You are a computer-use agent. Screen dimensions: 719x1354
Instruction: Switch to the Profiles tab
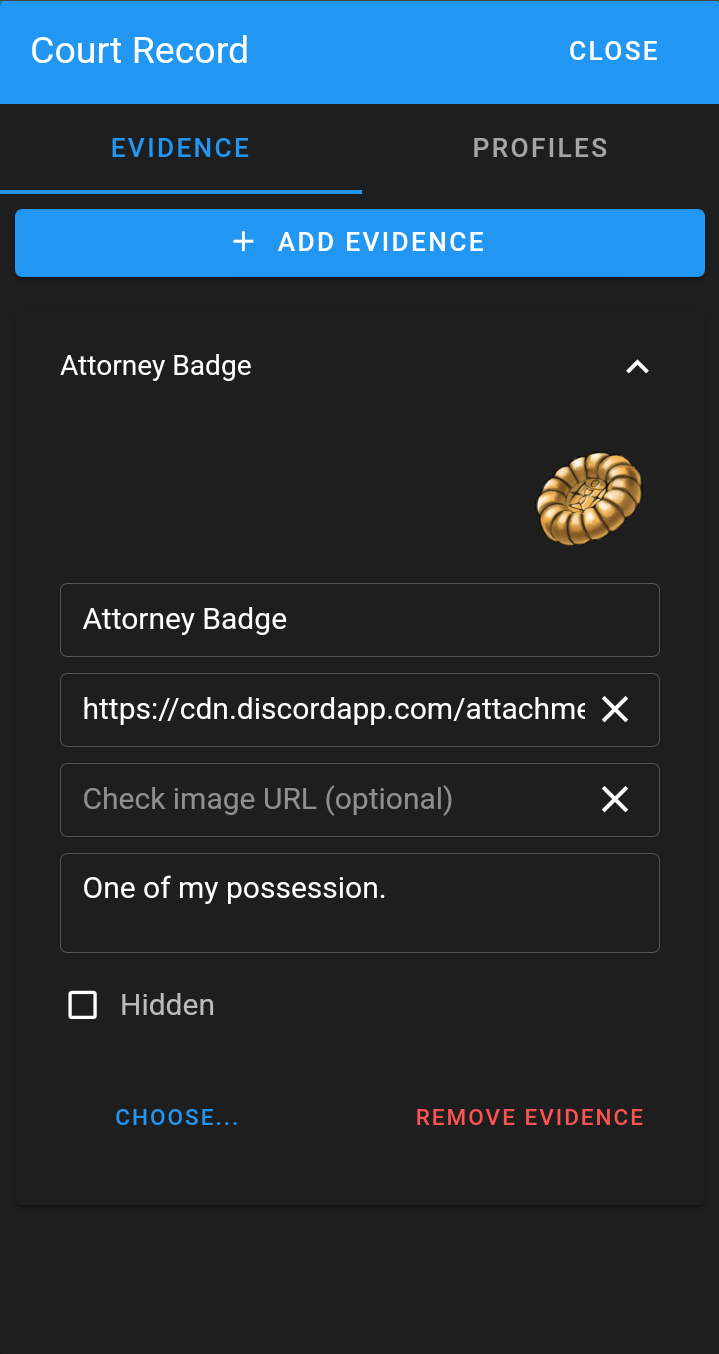[540, 148]
